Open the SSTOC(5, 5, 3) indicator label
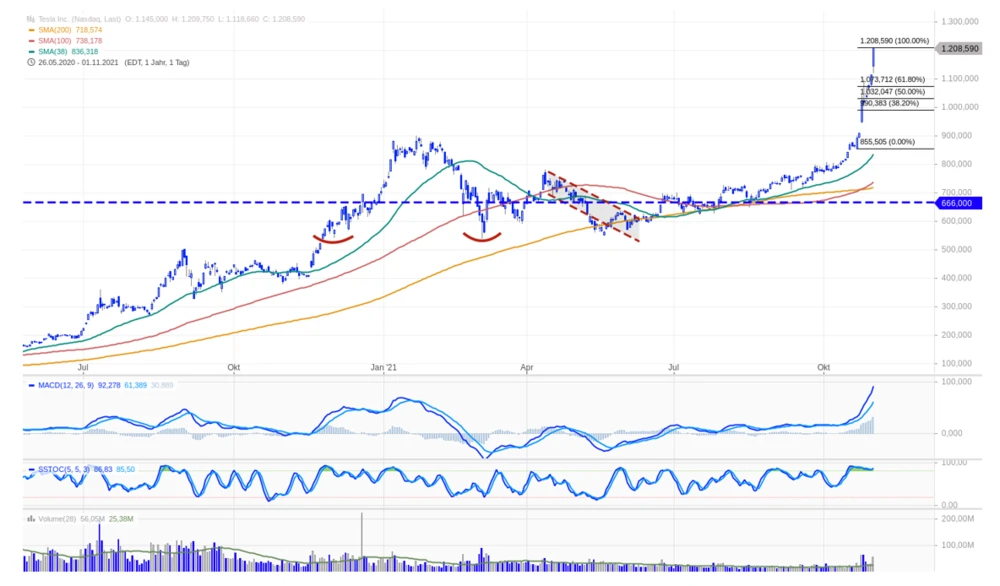 [x=62, y=468]
